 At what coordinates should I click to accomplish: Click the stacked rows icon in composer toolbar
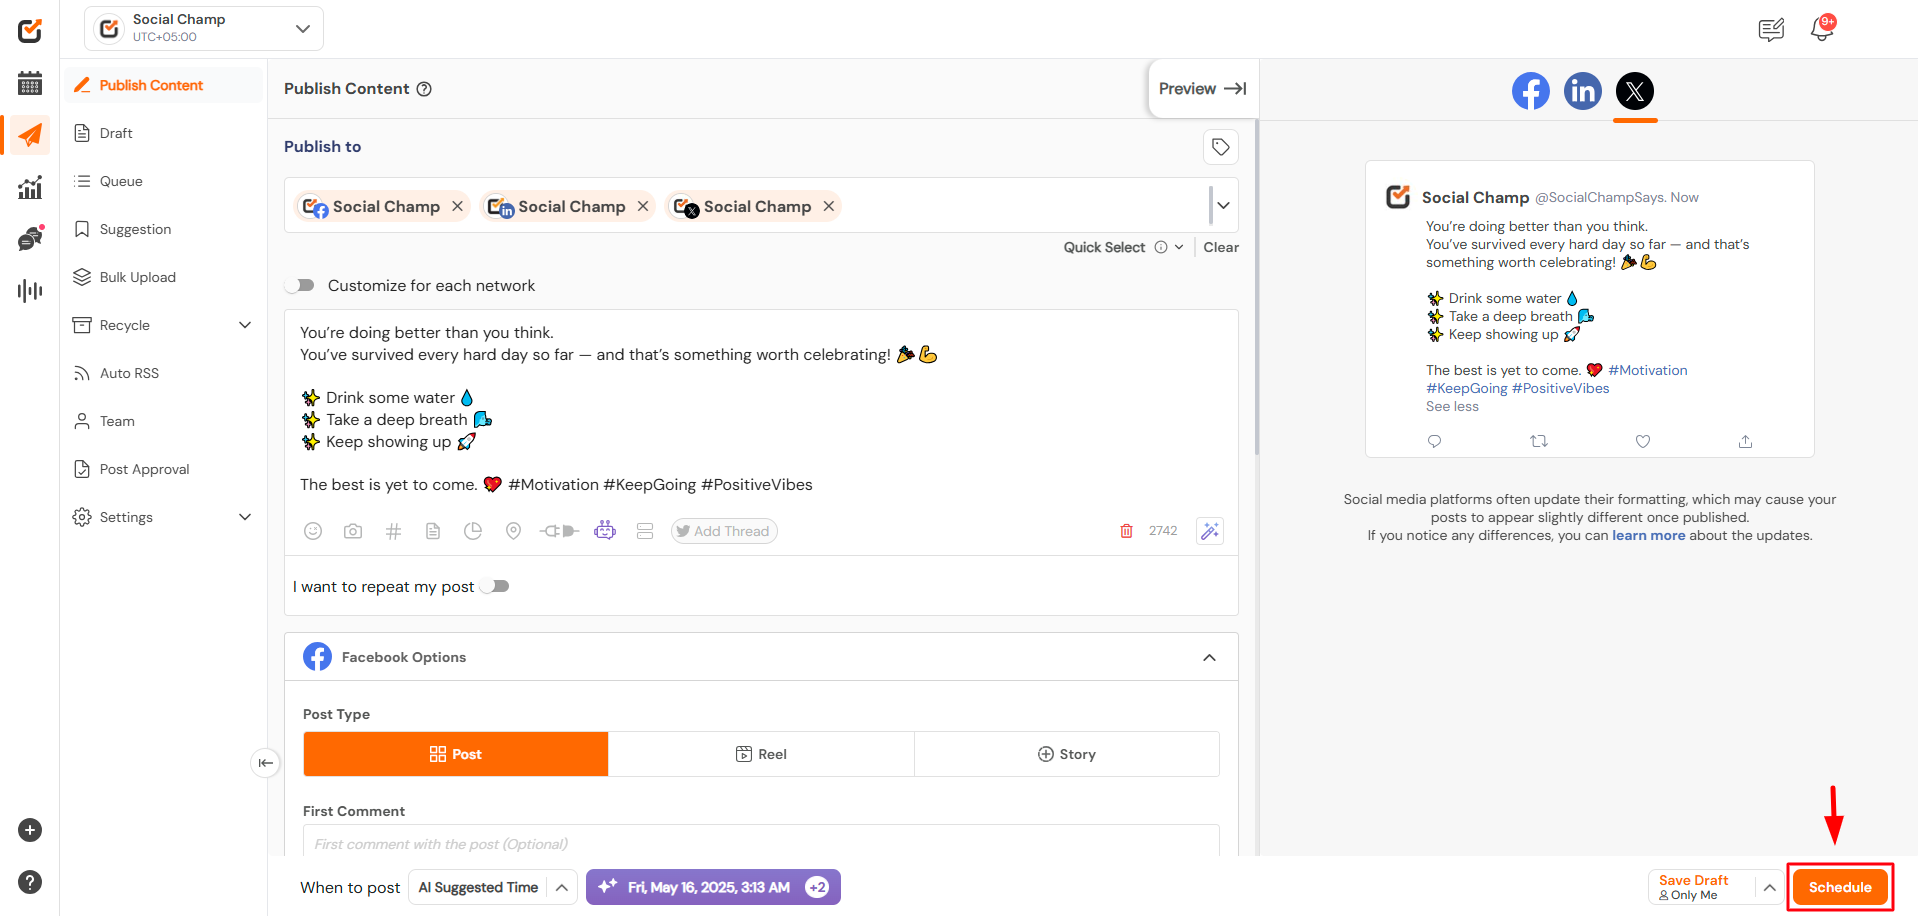(x=645, y=531)
